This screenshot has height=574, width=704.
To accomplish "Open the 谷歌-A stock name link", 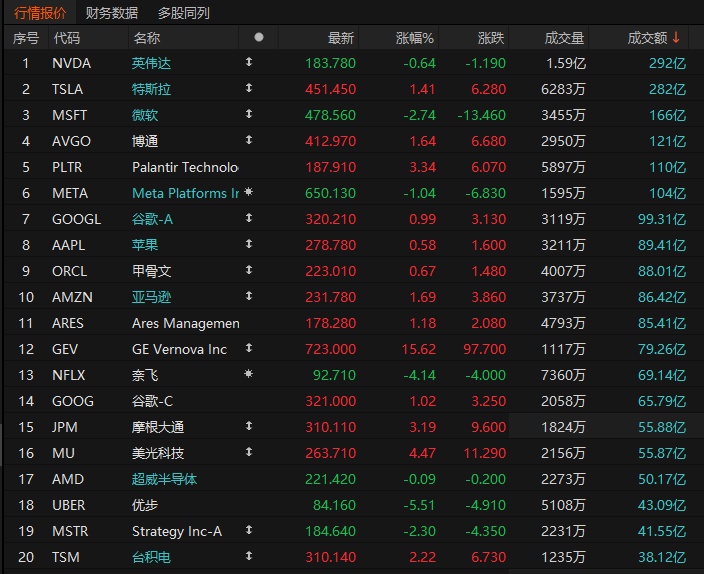I will click(x=152, y=220).
